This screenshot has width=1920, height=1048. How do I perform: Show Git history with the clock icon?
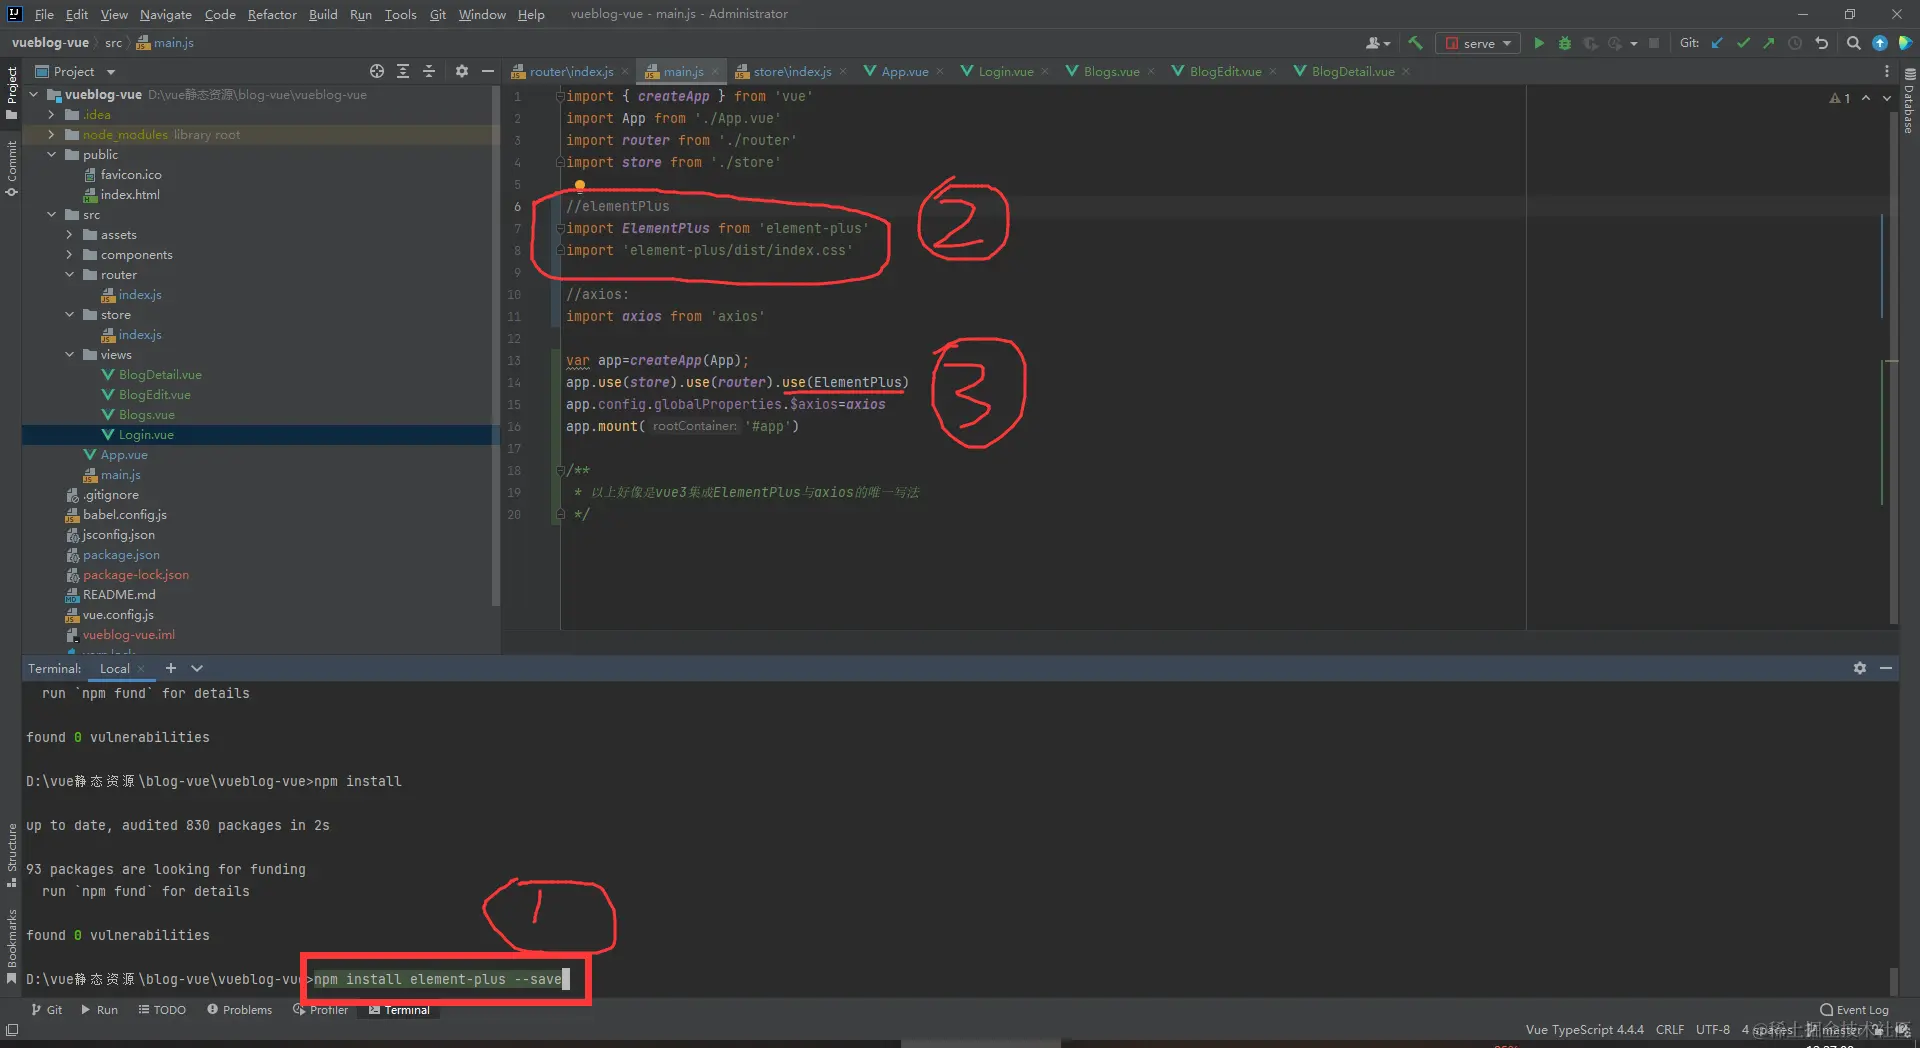pyautogui.click(x=1795, y=43)
